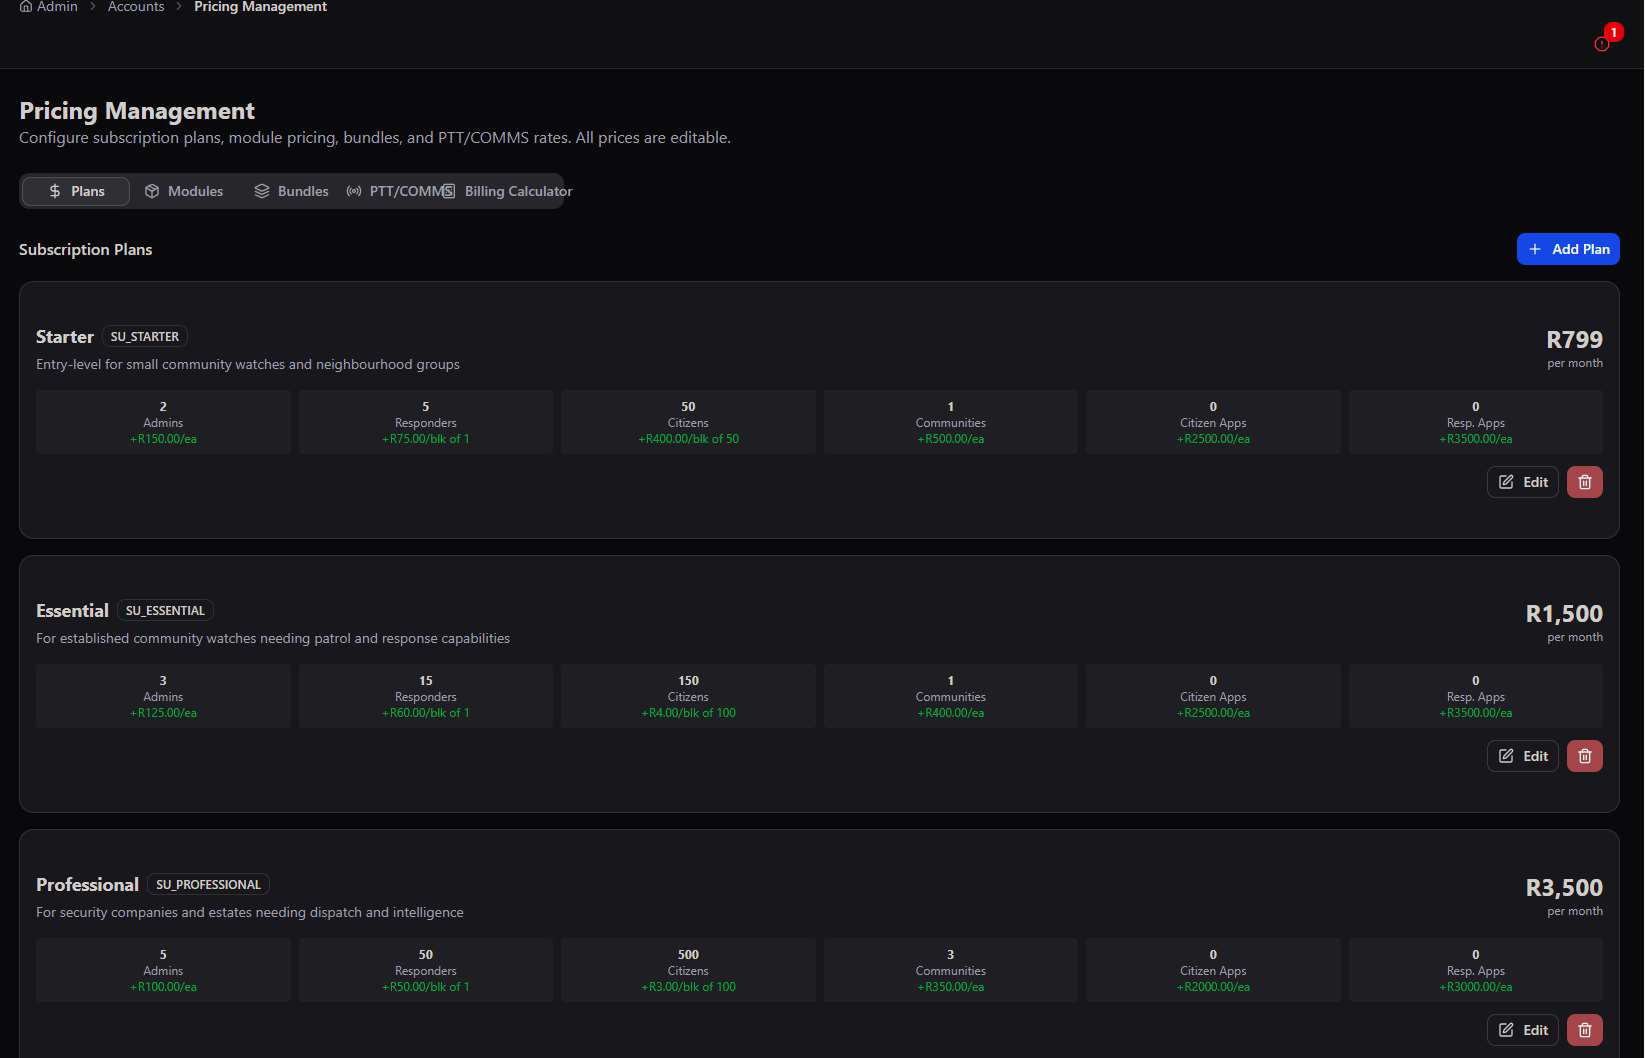Select the Professional plan's Citizens tile
The image size is (1645, 1058).
688,970
